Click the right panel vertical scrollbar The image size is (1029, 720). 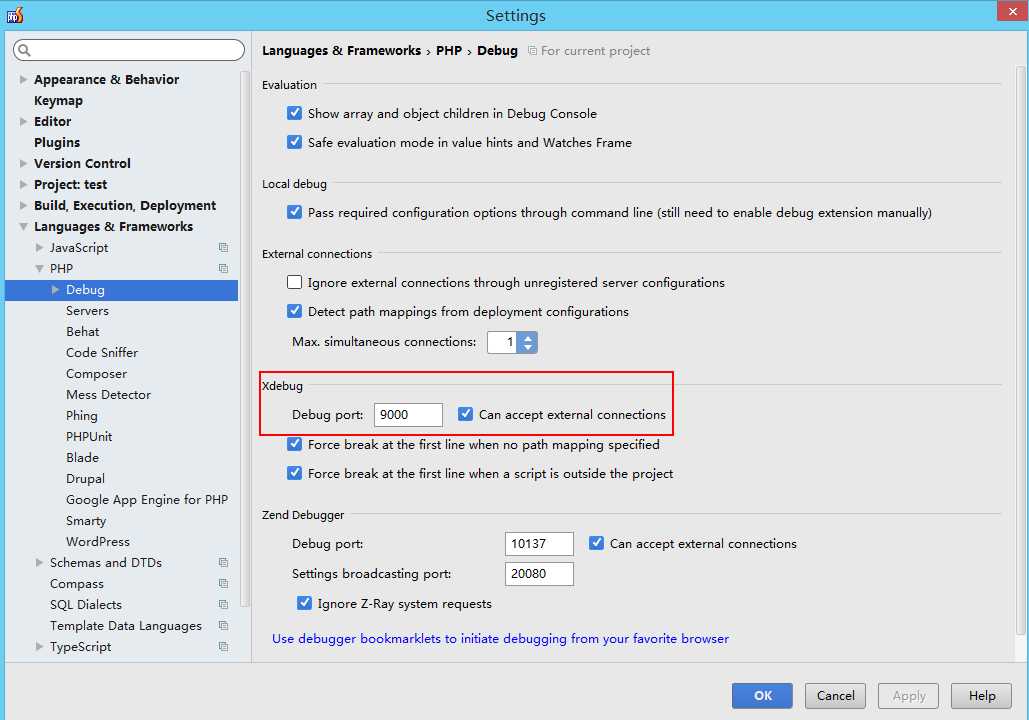[x=1020, y=350]
